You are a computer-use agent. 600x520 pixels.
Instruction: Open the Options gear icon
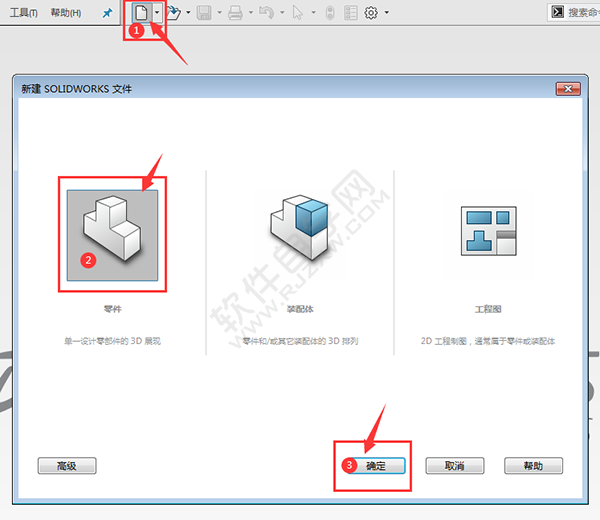pos(370,13)
